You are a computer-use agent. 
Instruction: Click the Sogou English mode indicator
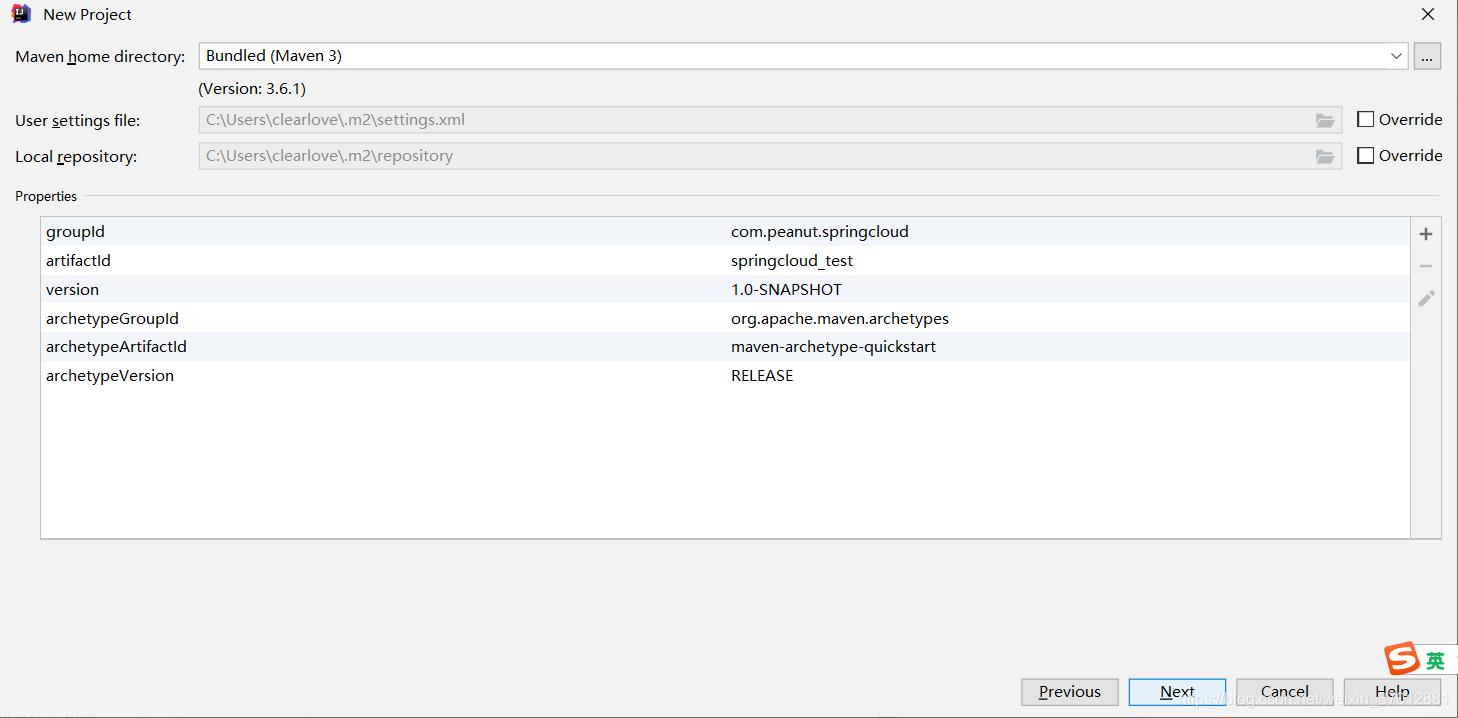(1435, 661)
